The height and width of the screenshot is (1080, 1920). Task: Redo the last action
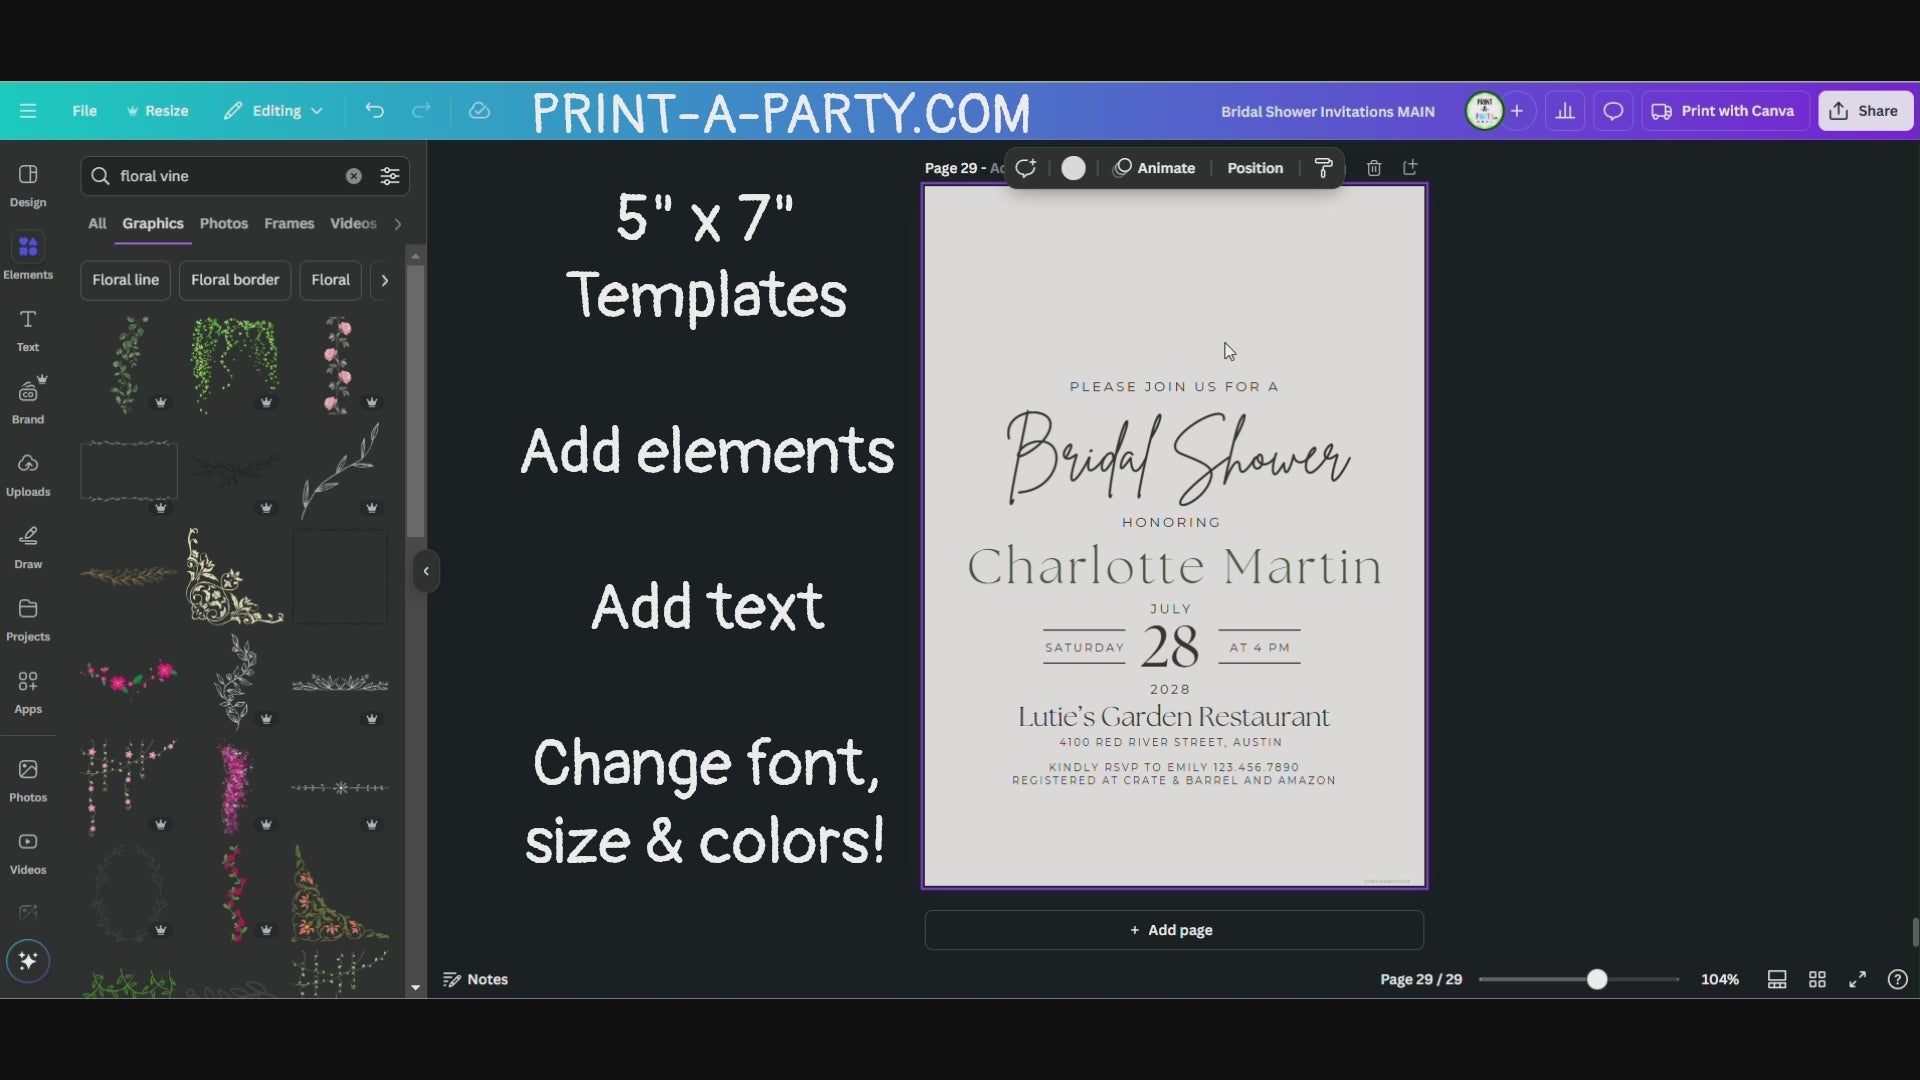click(x=422, y=111)
